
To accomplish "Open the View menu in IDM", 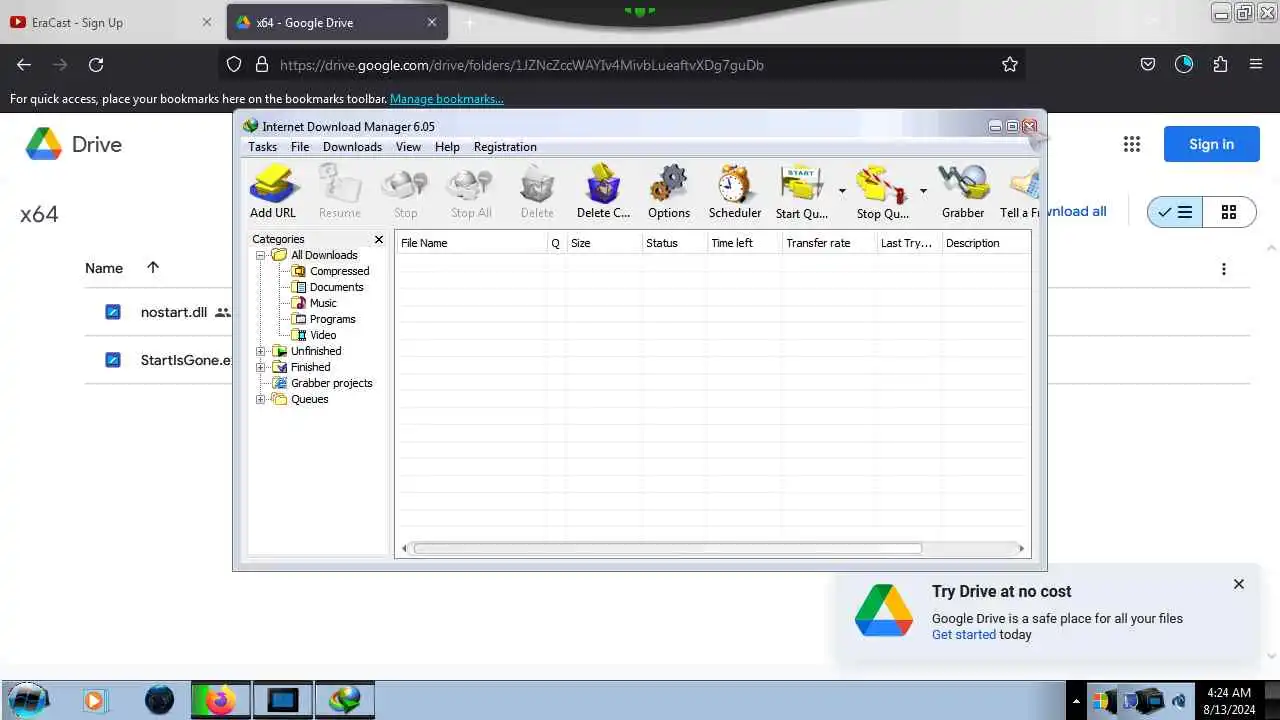I will click(408, 147).
